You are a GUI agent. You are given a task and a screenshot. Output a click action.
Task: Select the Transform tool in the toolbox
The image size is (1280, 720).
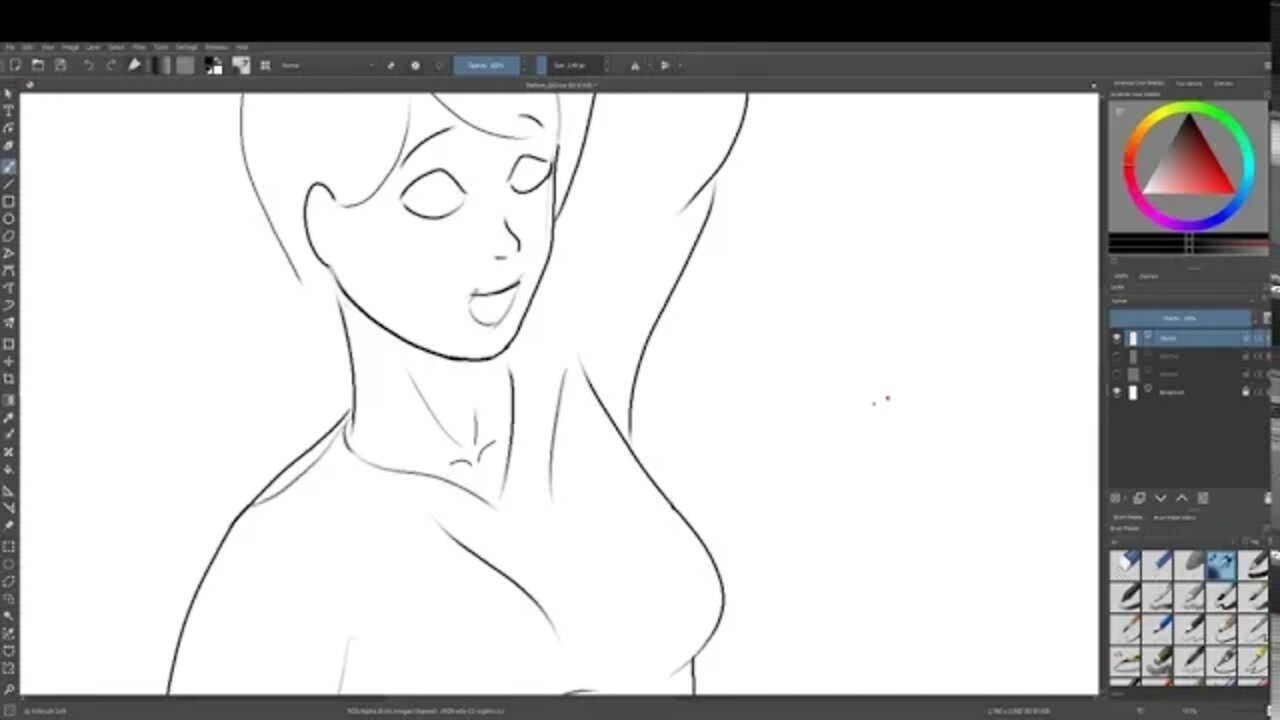pos(9,343)
